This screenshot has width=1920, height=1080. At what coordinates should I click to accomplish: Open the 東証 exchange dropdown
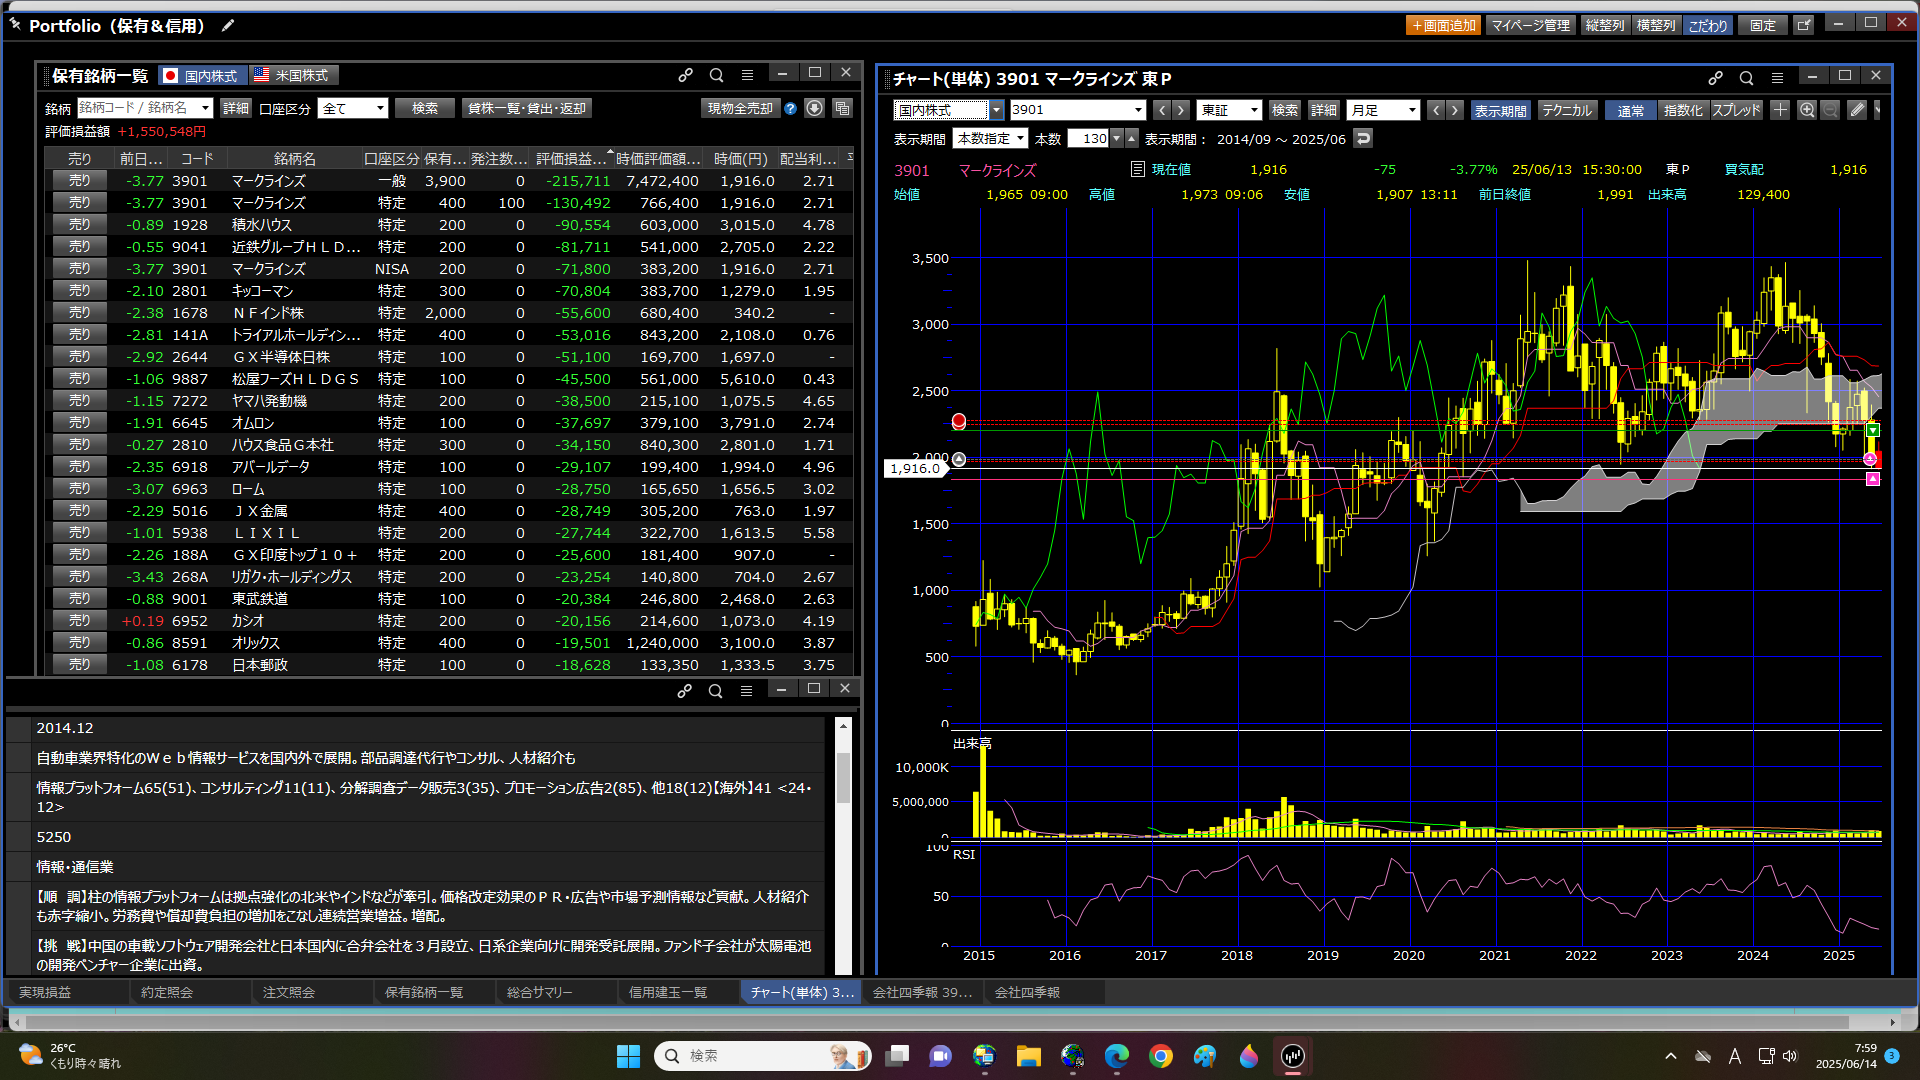(1230, 110)
